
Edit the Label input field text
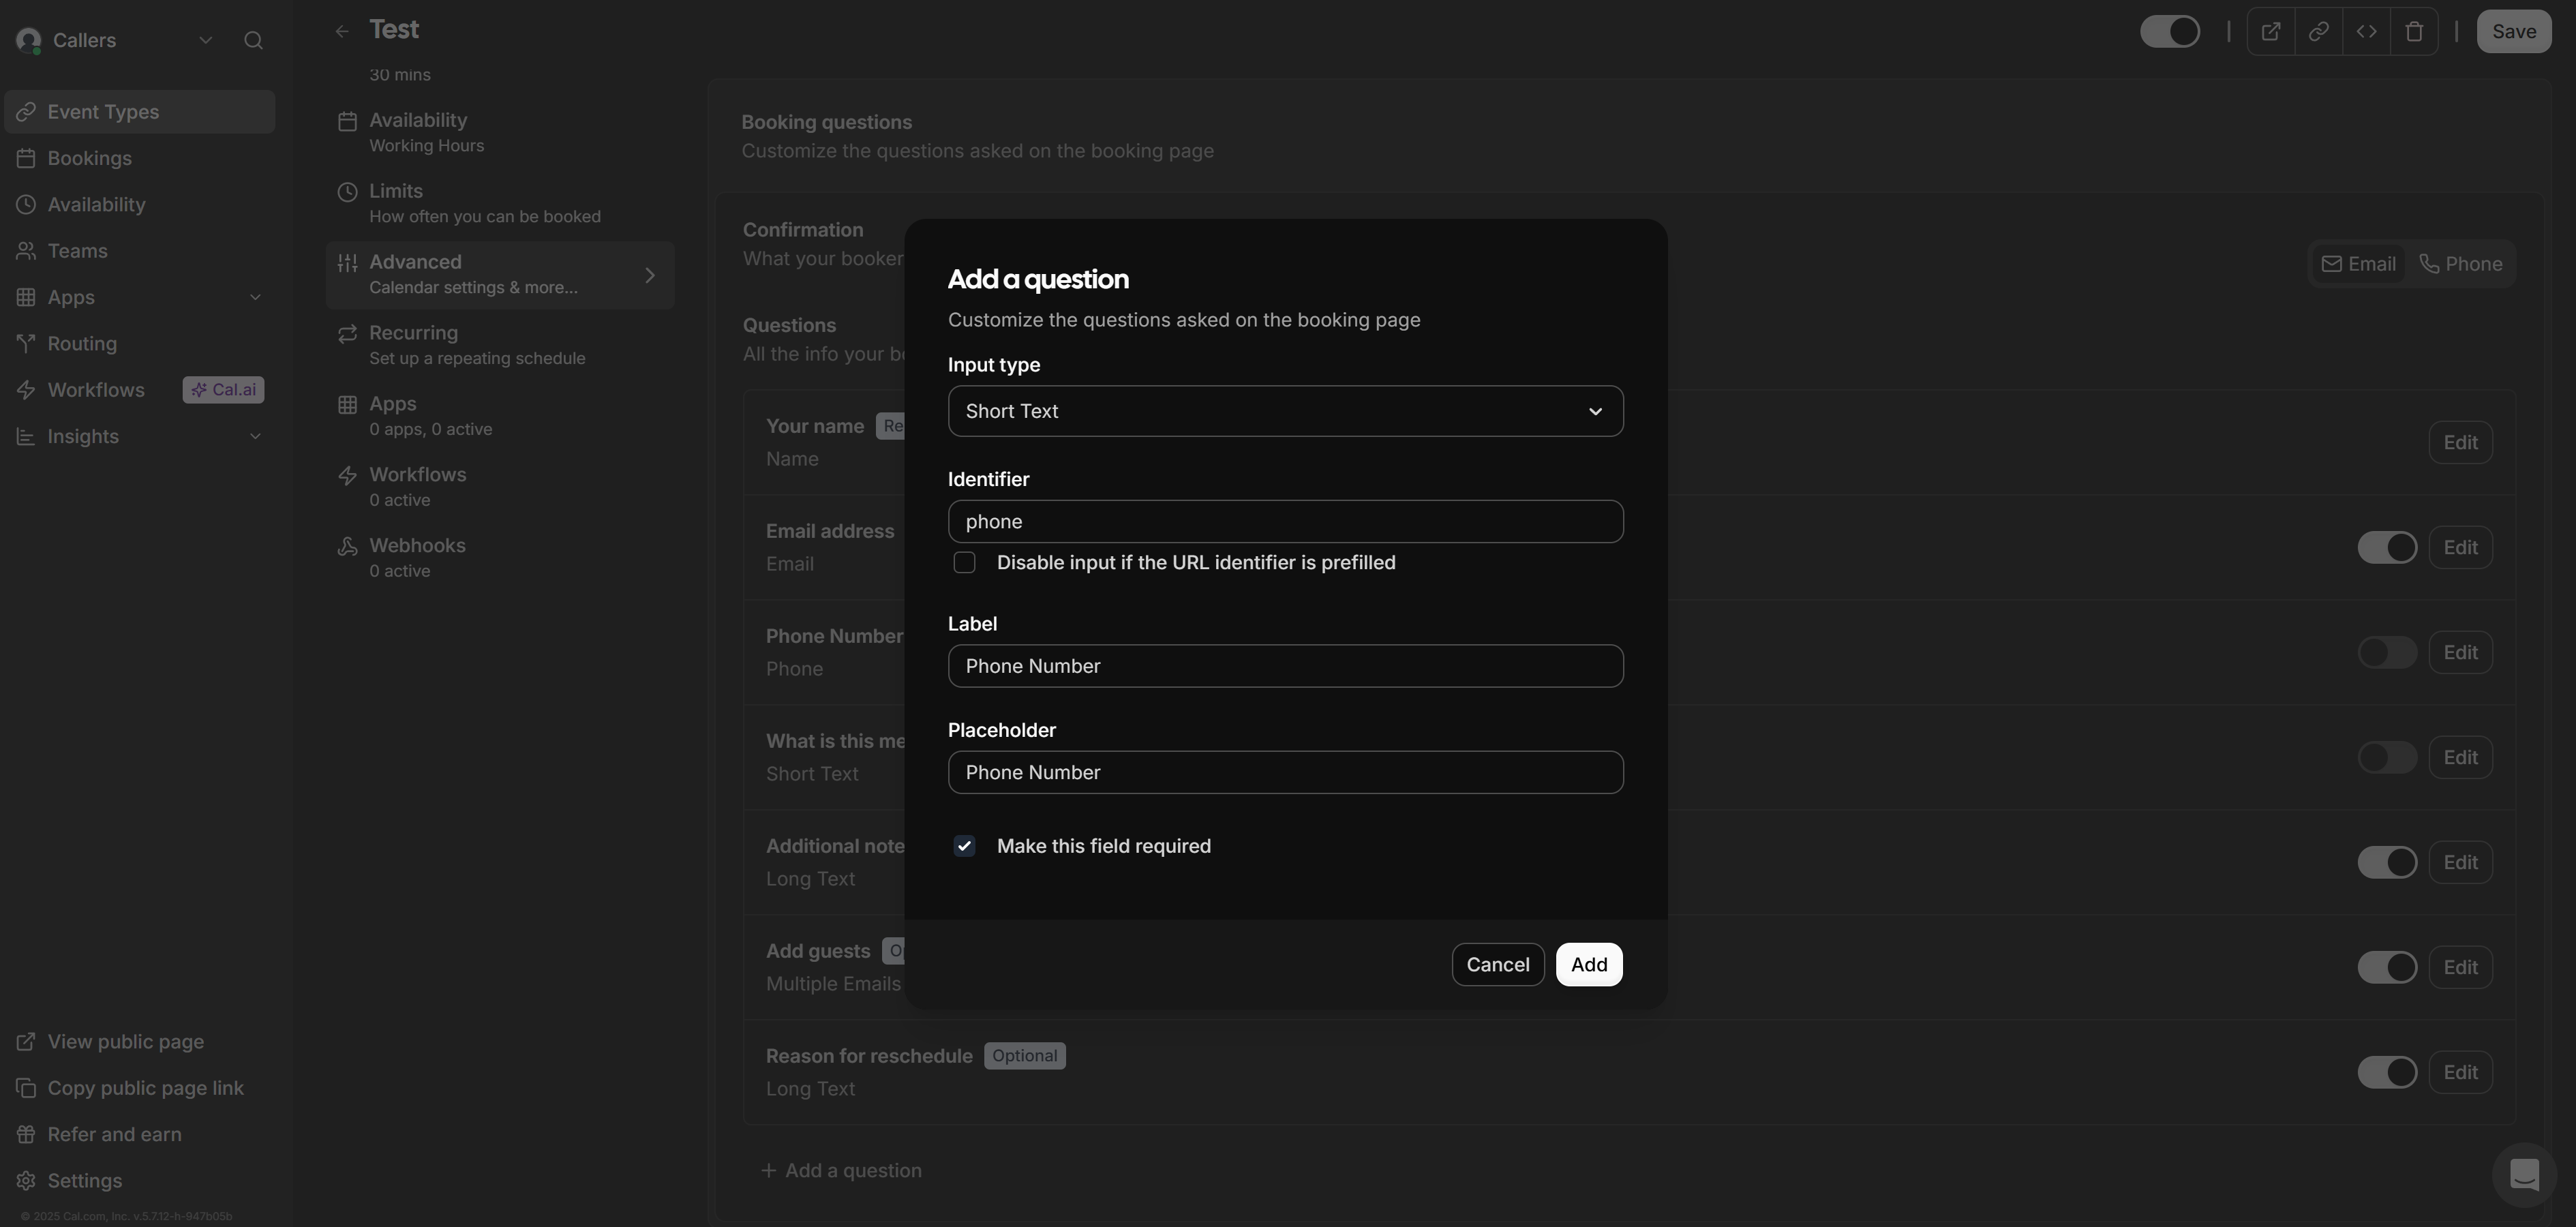(x=1286, y=665)
